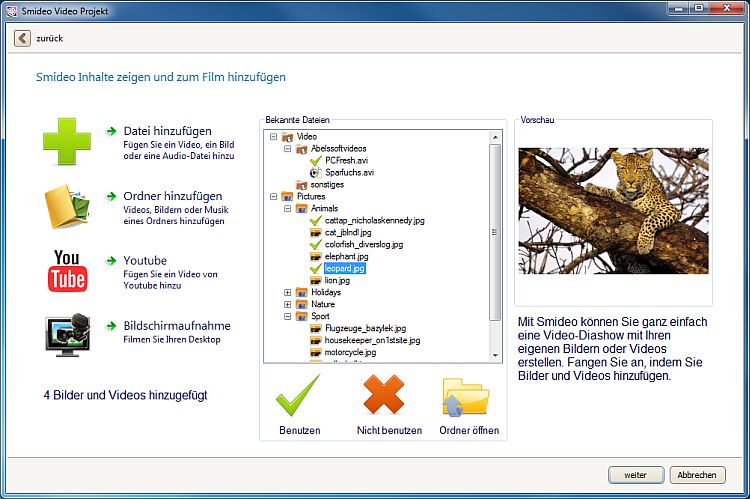Expand the Nature folder node
The image size is (750, 499).
tap(288, 305)
